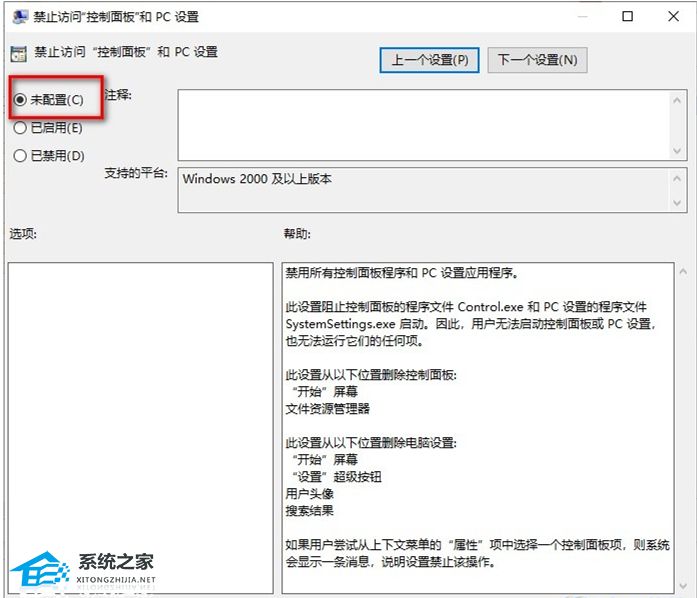
Task: Go to next setting with 下一个设置(N)
Action: [537, 60]
